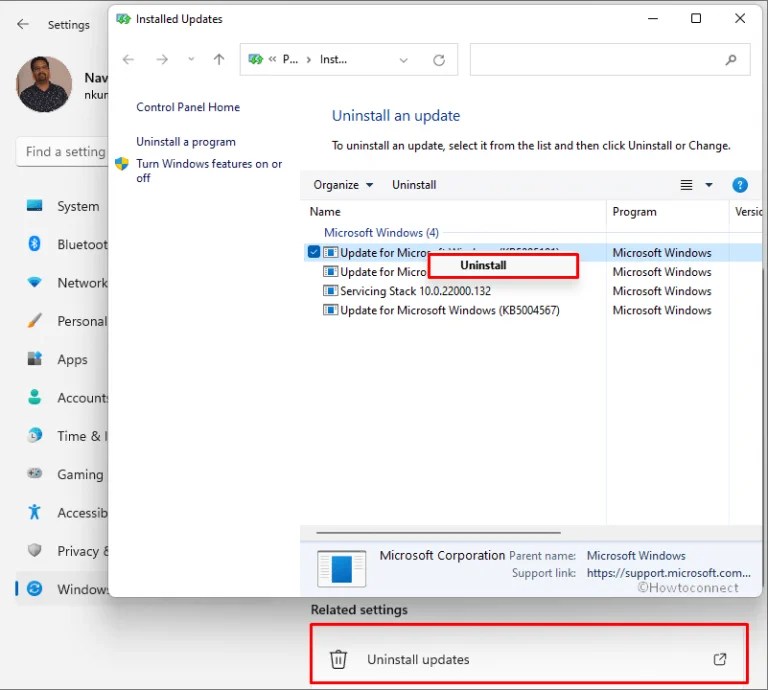
Task: Sort by the Name column header
Action: [325, 212]
